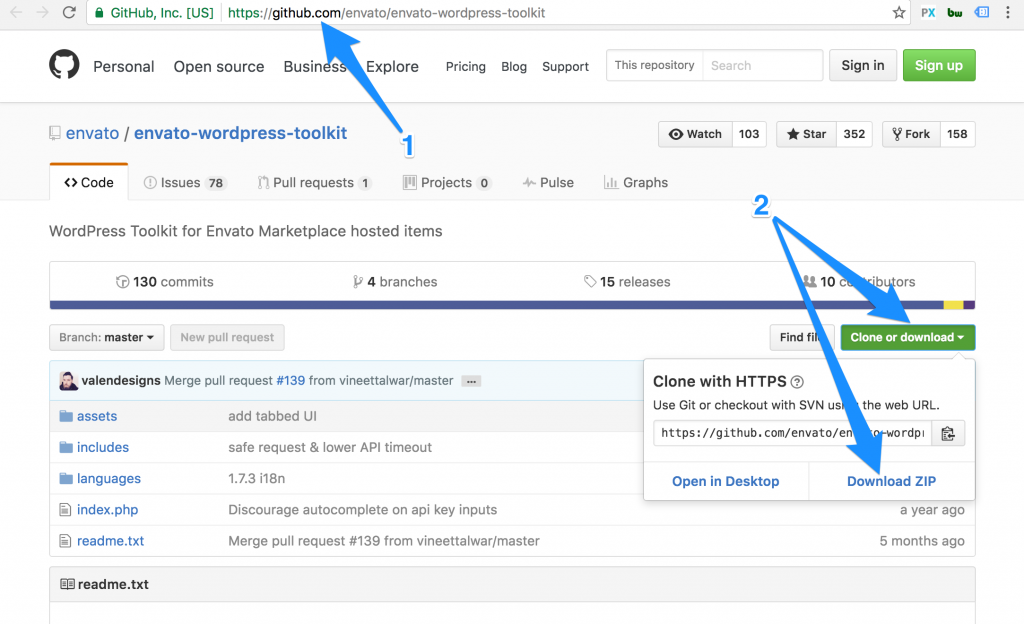Click the language breakdown color bar

[512, 305]
